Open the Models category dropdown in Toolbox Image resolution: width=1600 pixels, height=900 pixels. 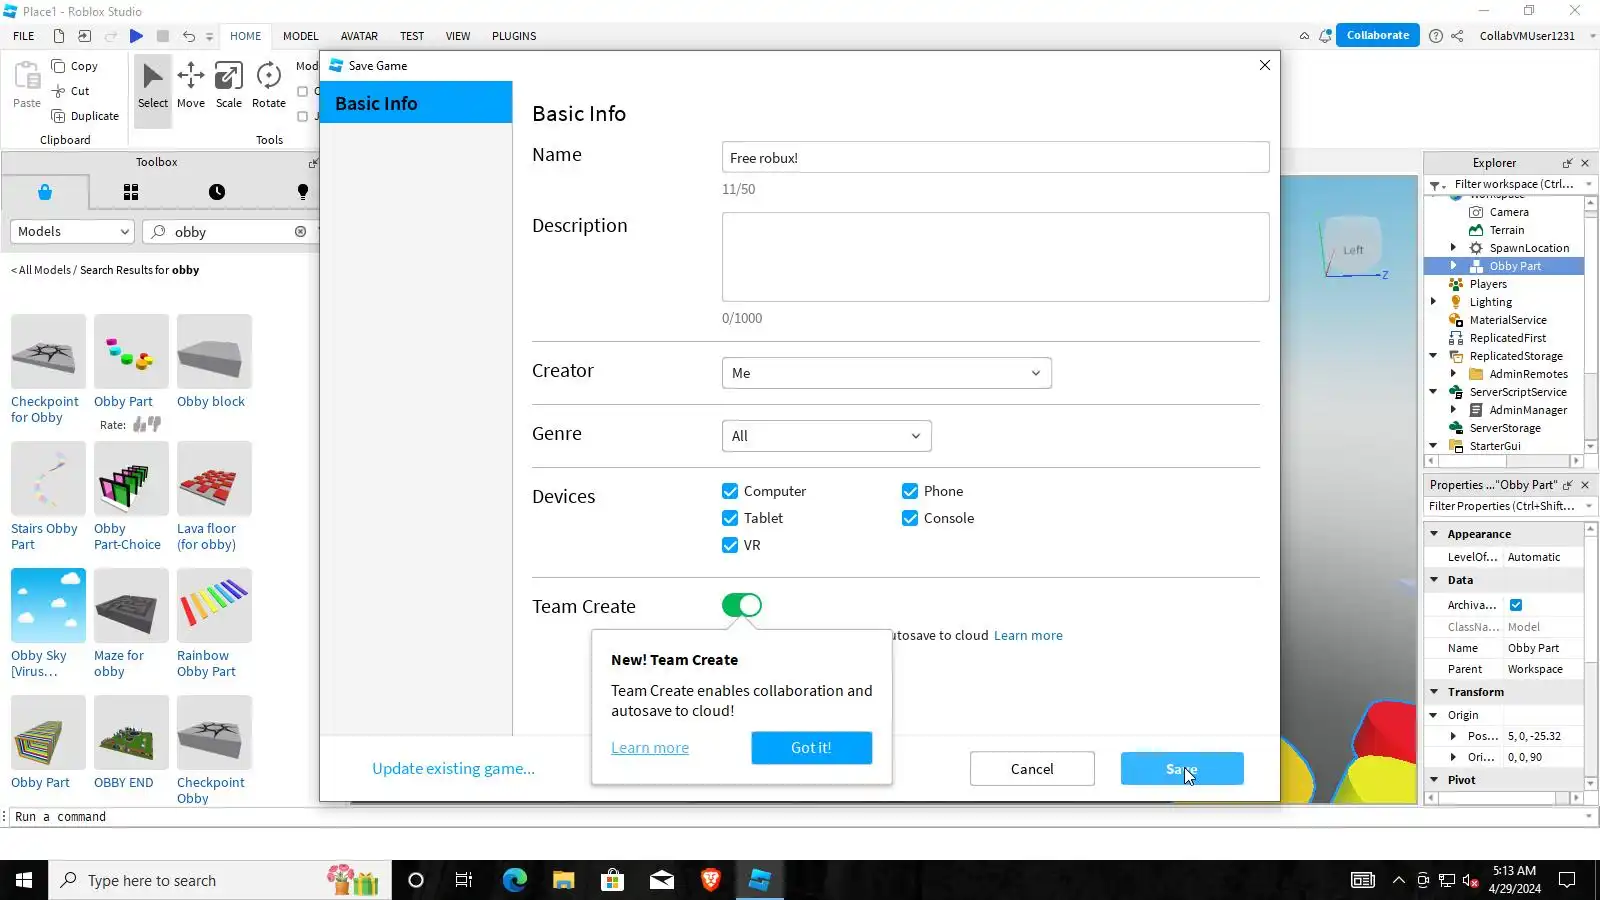click(x=72, y=232)
